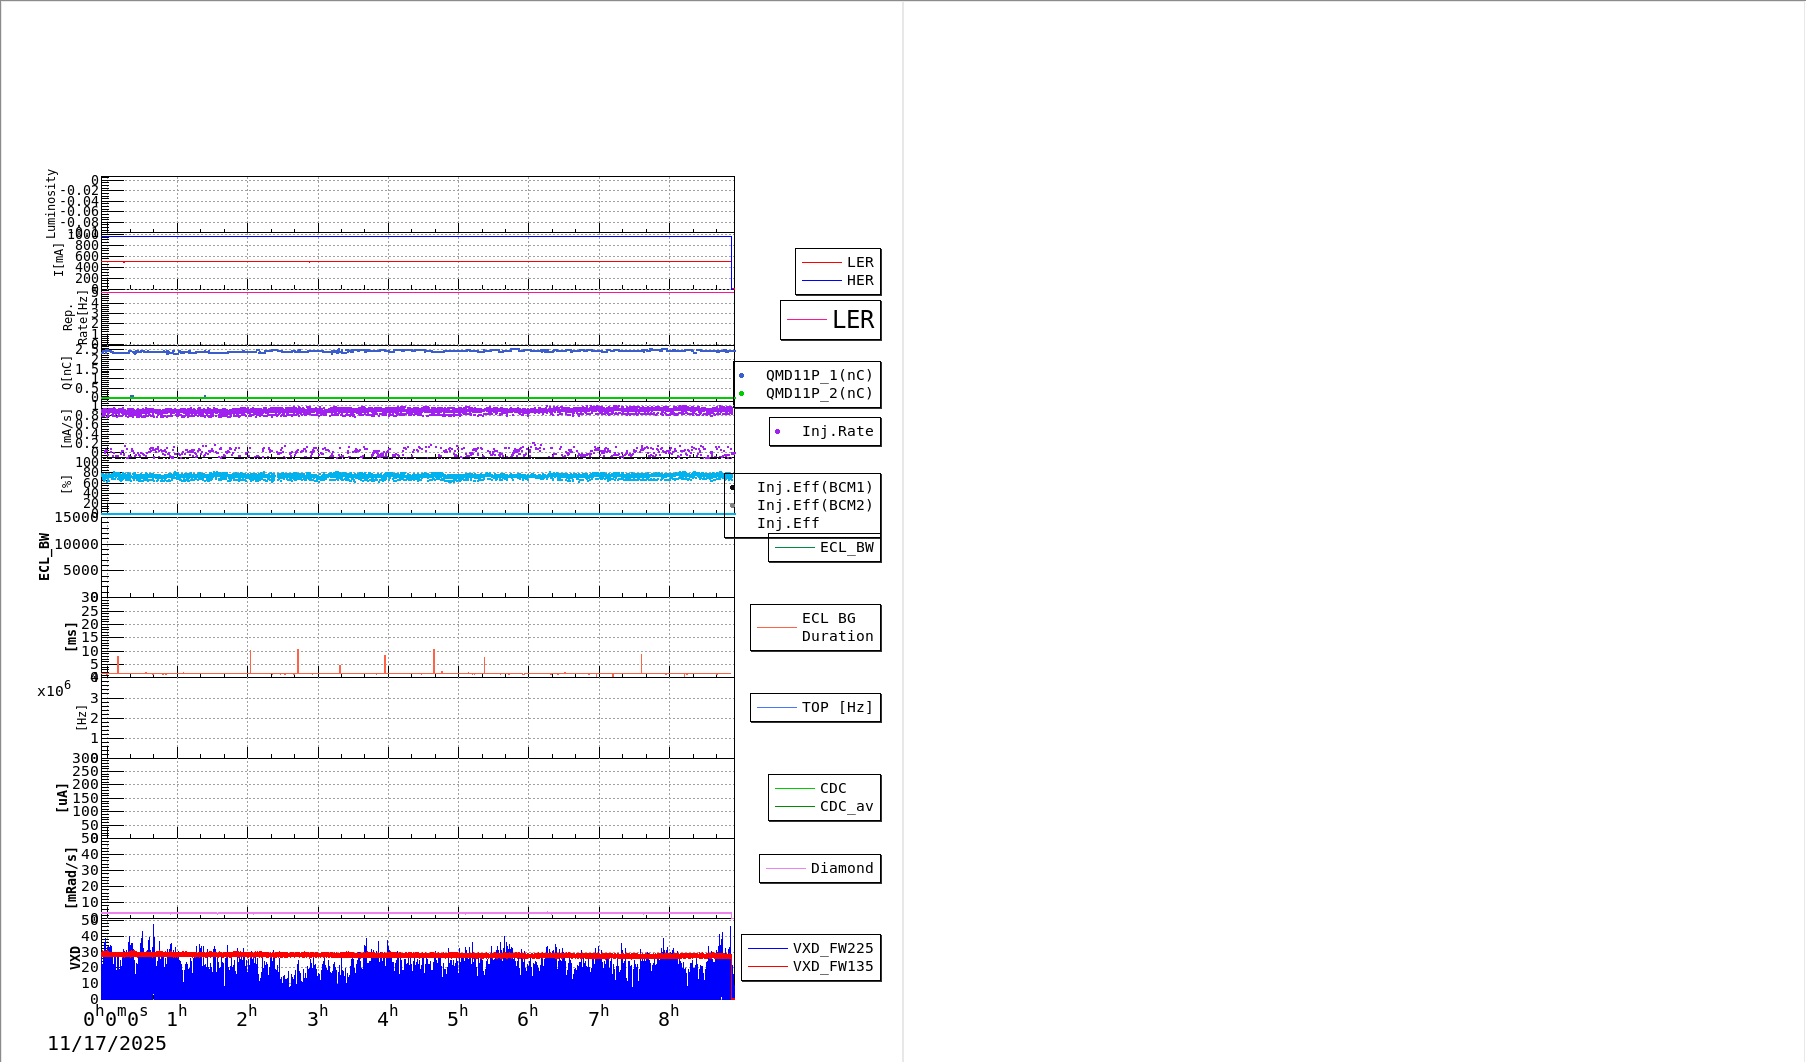Select the TOP [Hz] legend box

pos(816,708)
